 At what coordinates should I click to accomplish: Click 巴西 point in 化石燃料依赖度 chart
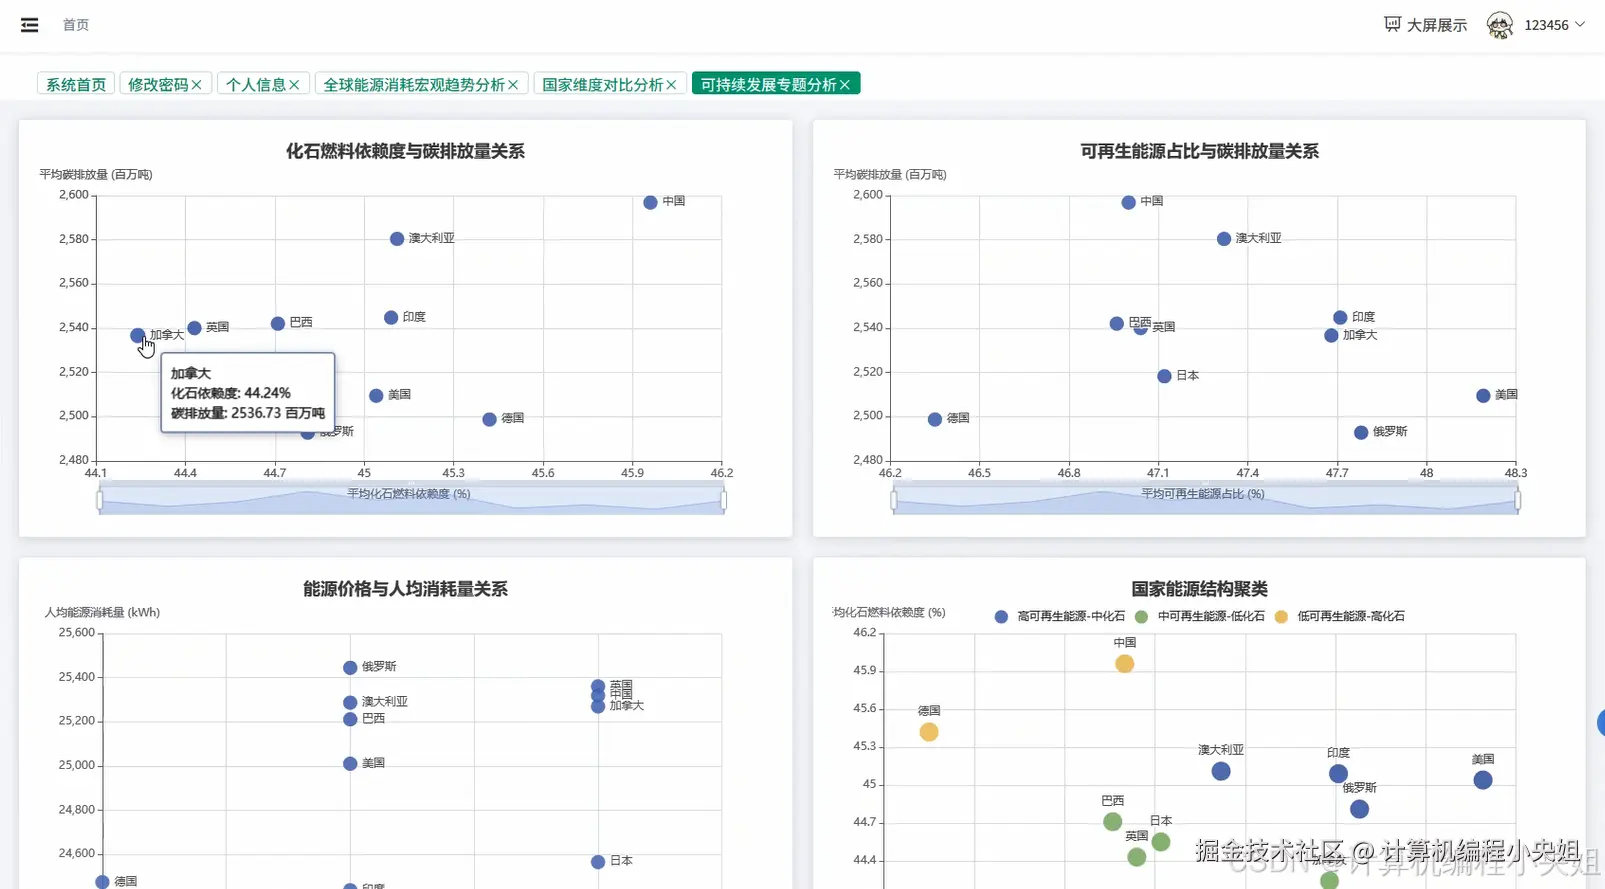point(278,324)
